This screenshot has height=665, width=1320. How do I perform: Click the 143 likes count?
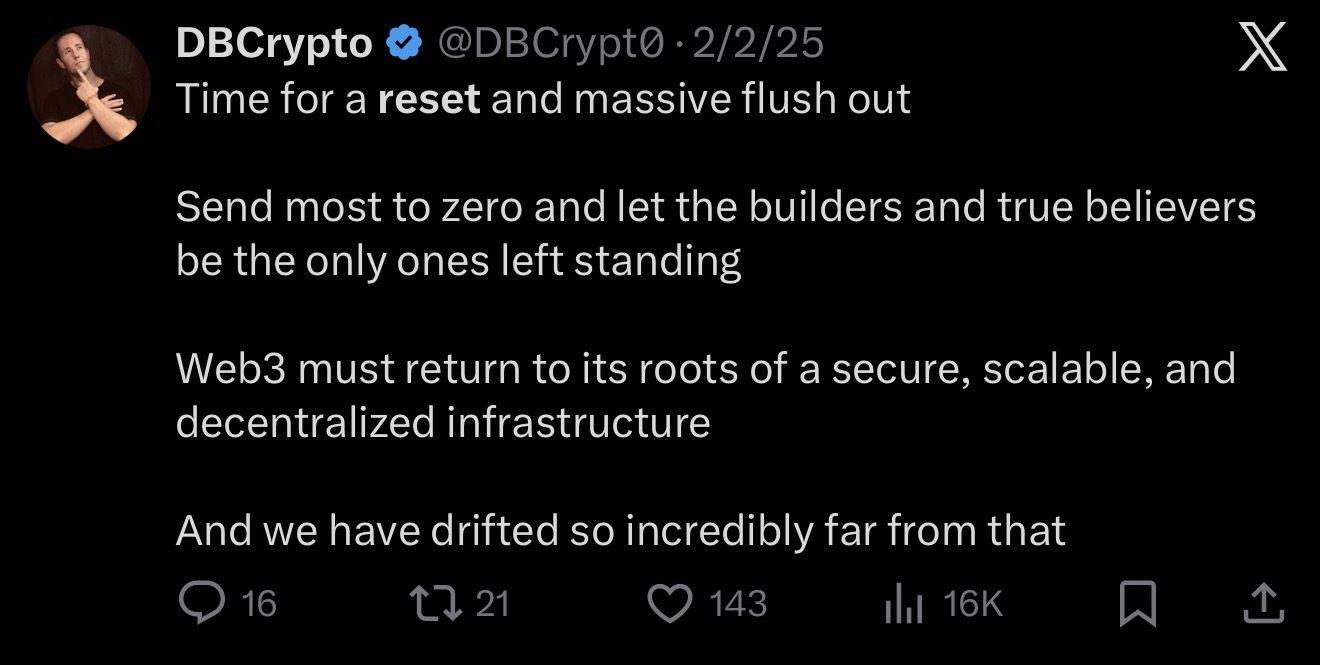[738, 604]
